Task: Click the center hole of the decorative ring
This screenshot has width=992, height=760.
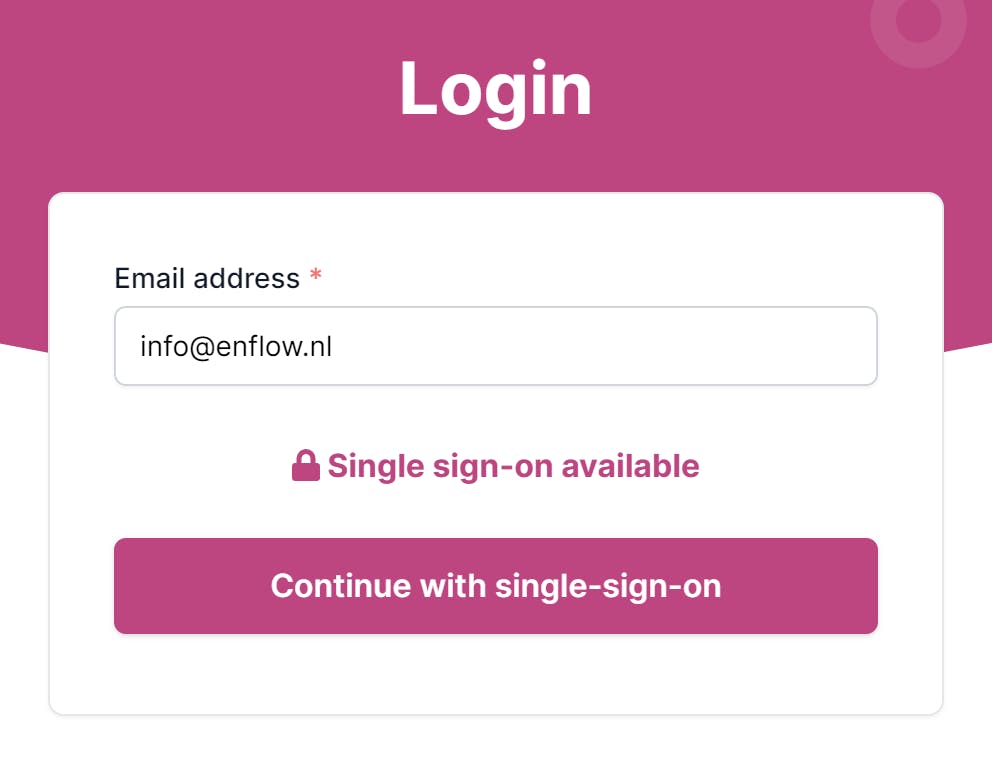Action: pos(918,19)
